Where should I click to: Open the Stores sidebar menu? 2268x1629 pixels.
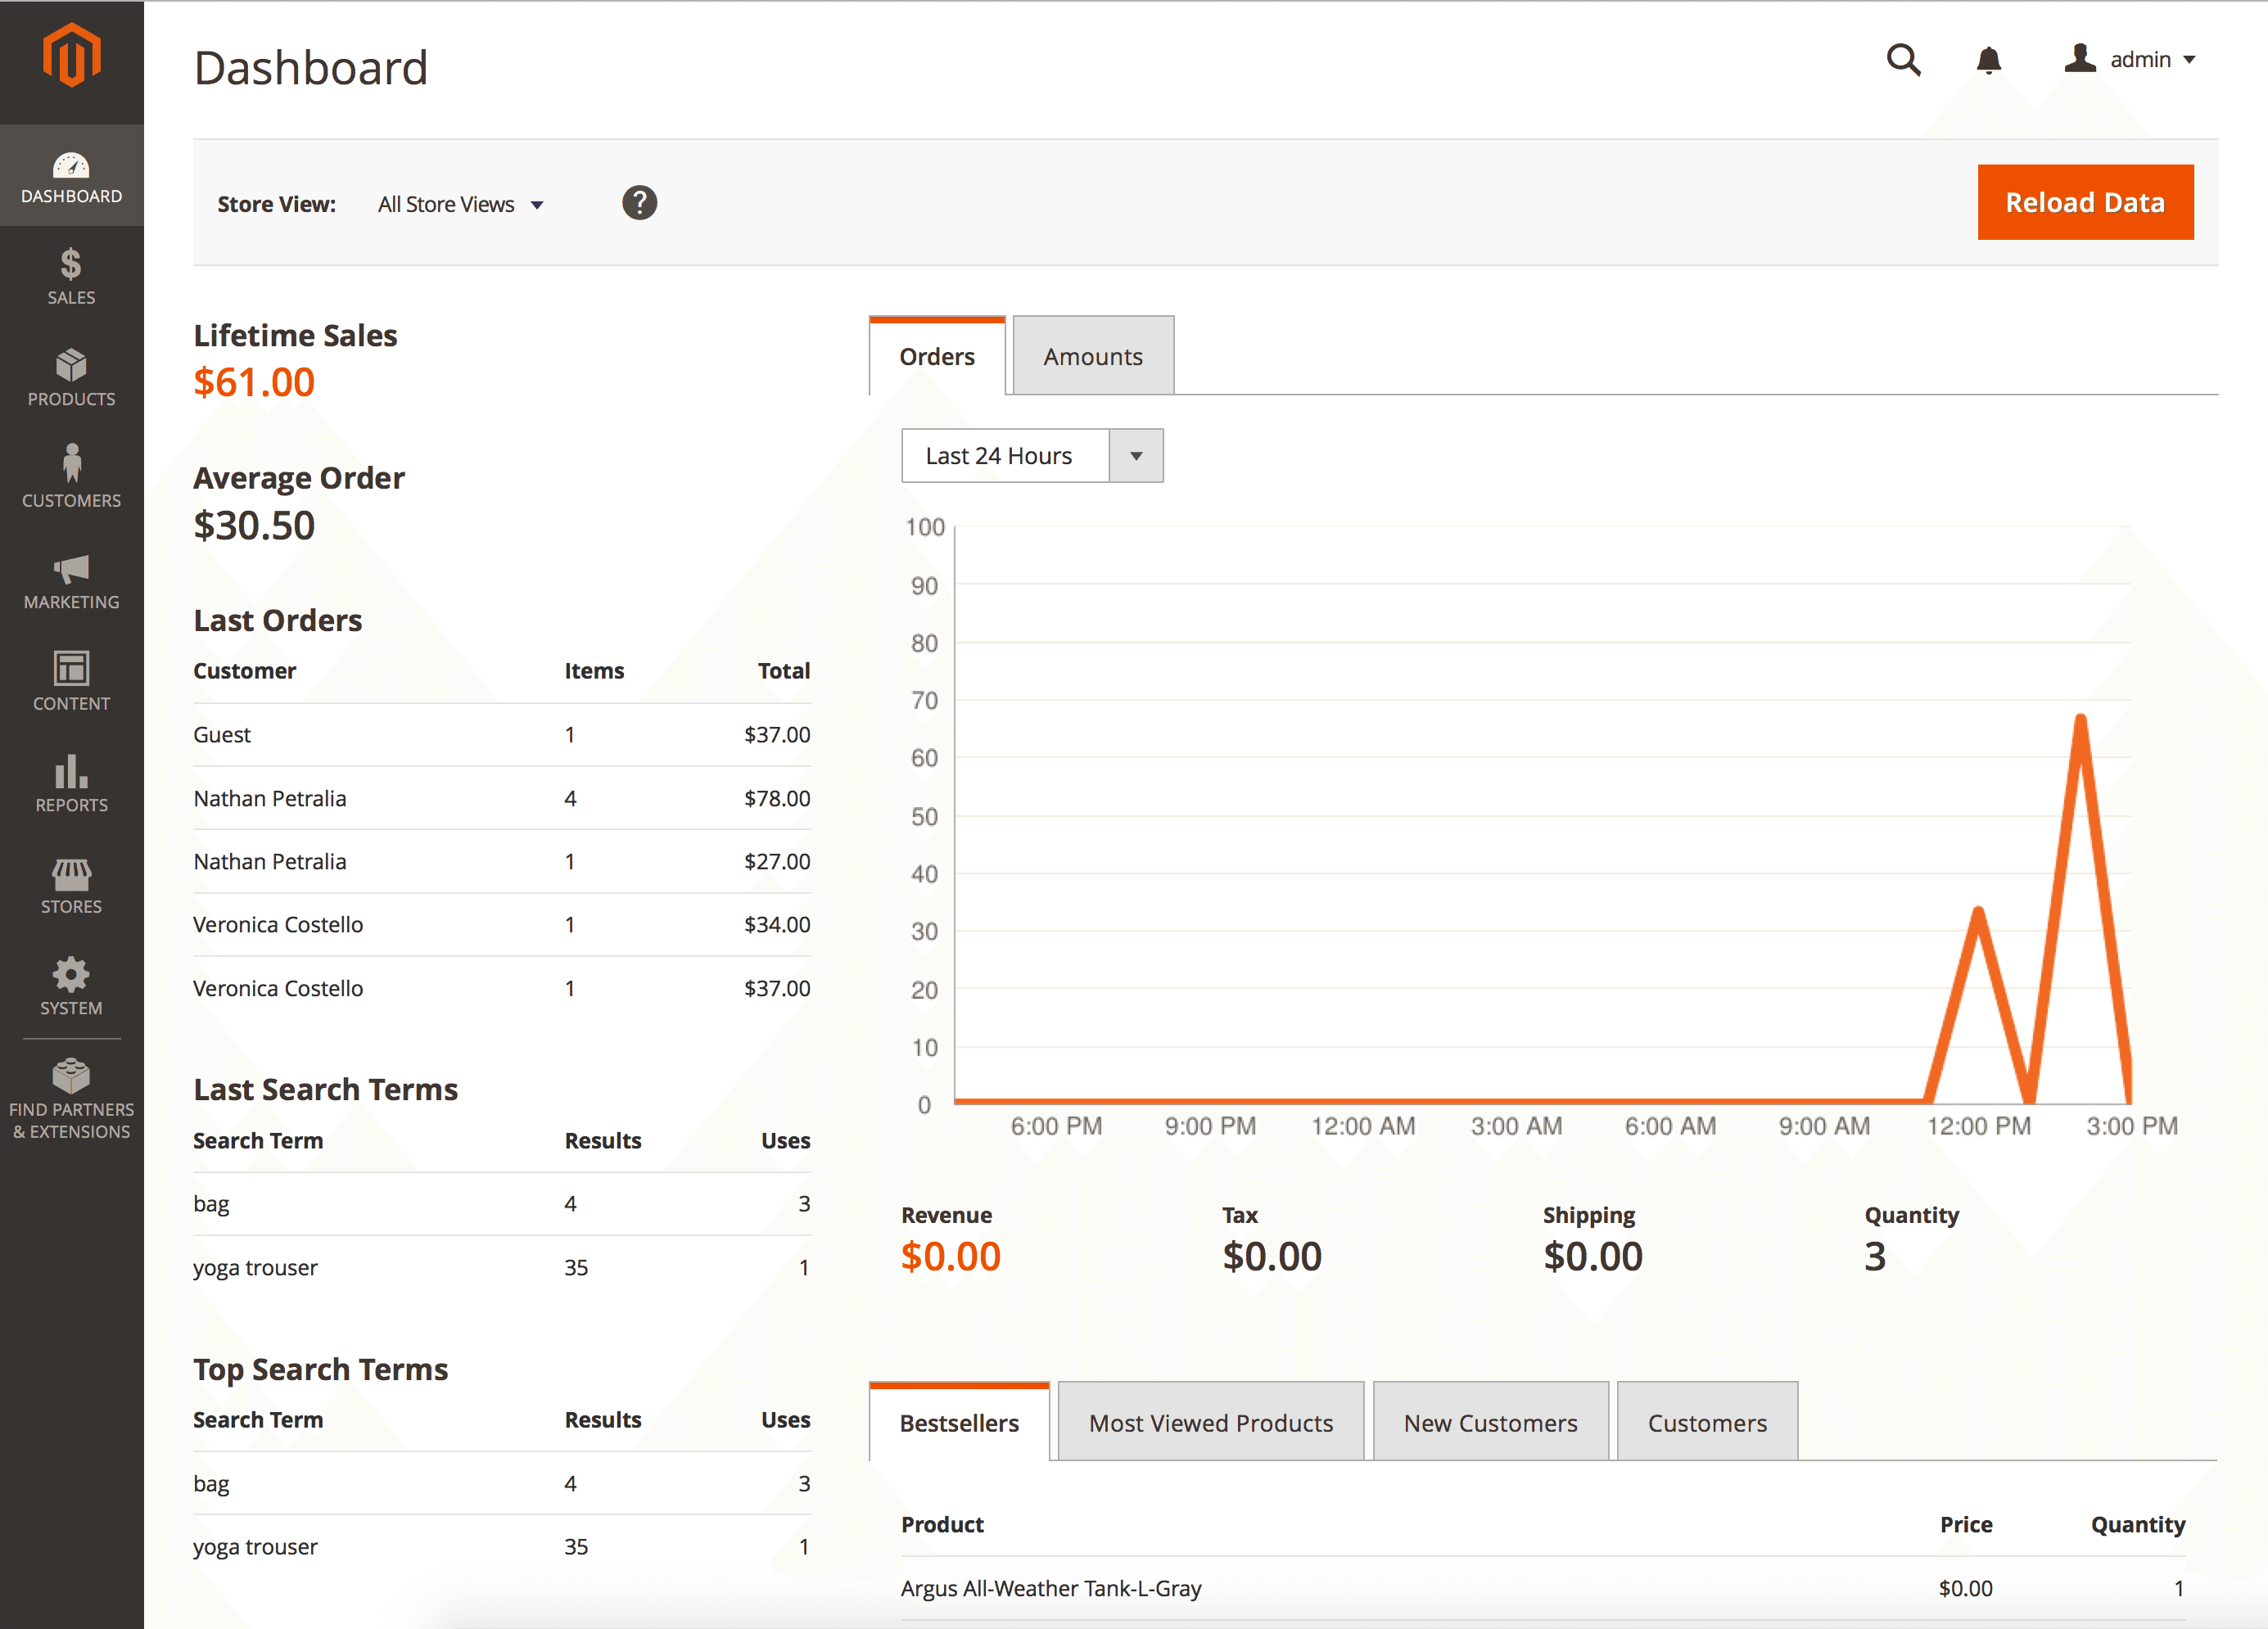coord(71,885)
